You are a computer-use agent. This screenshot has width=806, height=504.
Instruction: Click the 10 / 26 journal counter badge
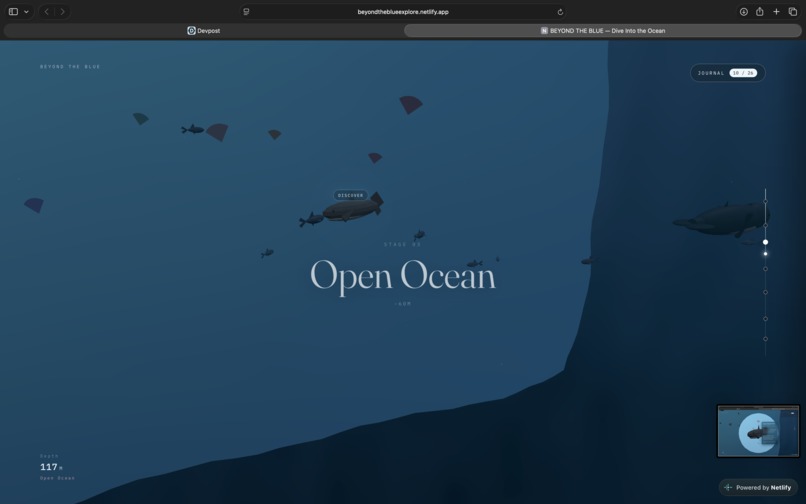743,73
